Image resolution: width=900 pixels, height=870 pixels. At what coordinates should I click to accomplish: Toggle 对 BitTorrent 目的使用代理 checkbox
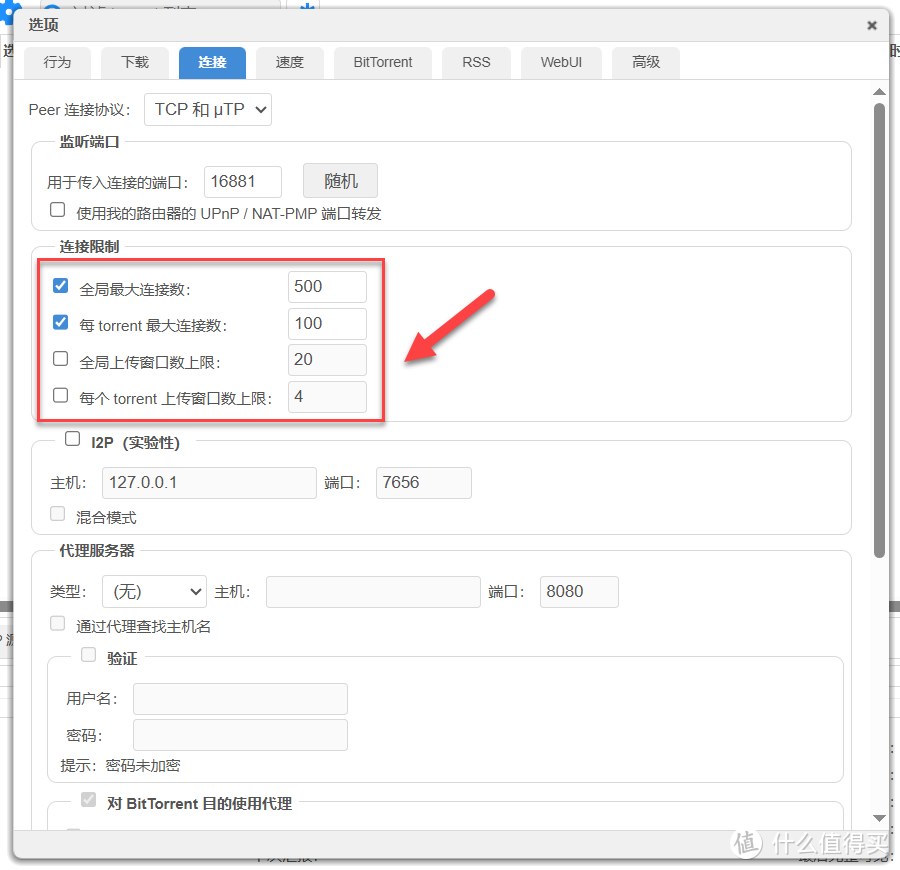88,800
